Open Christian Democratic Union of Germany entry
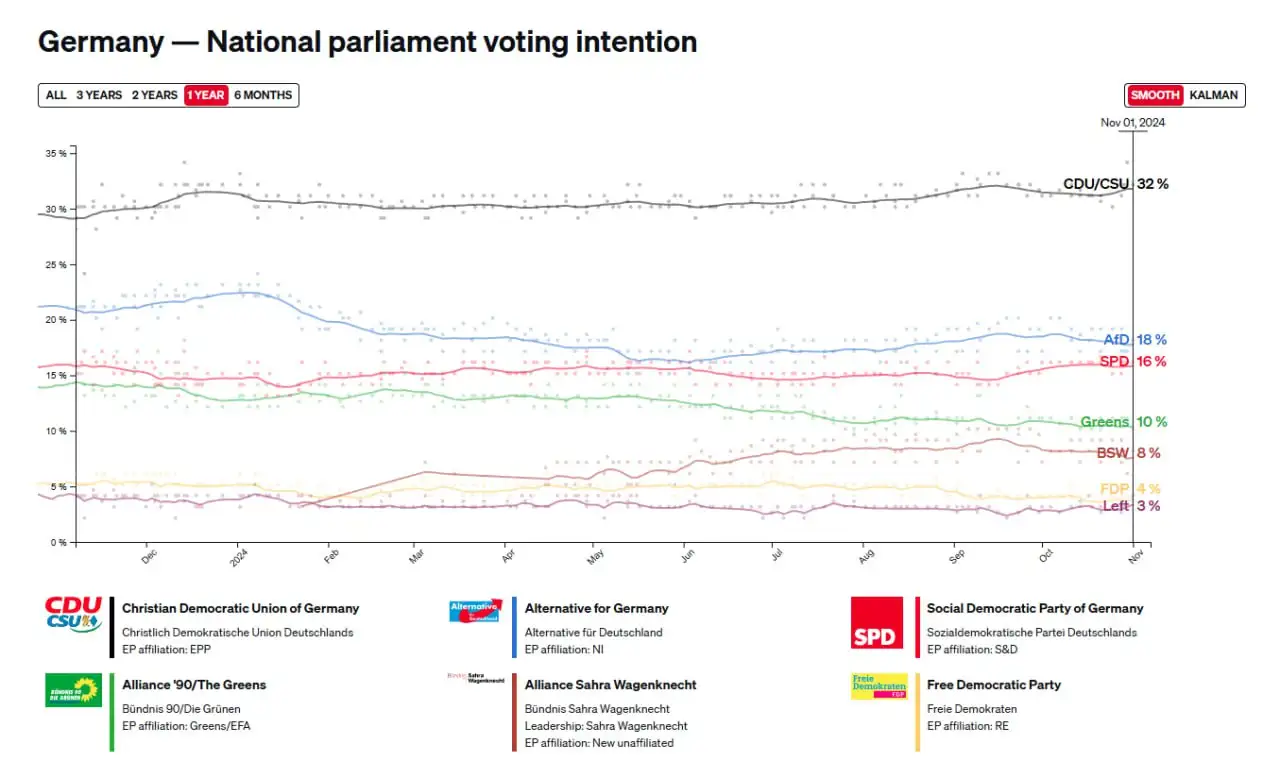The width and height of the screenshot is (1280, 761). coord(240,608)
